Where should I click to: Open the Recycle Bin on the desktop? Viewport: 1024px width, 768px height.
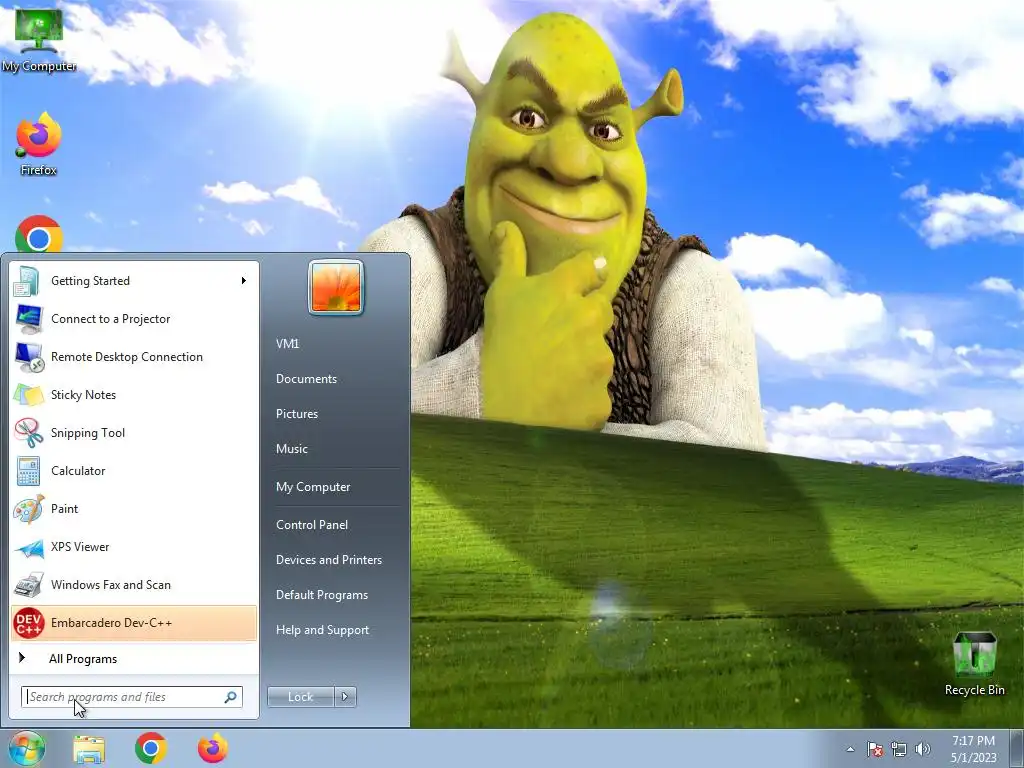pyautogui.click(x=974, y=664)
